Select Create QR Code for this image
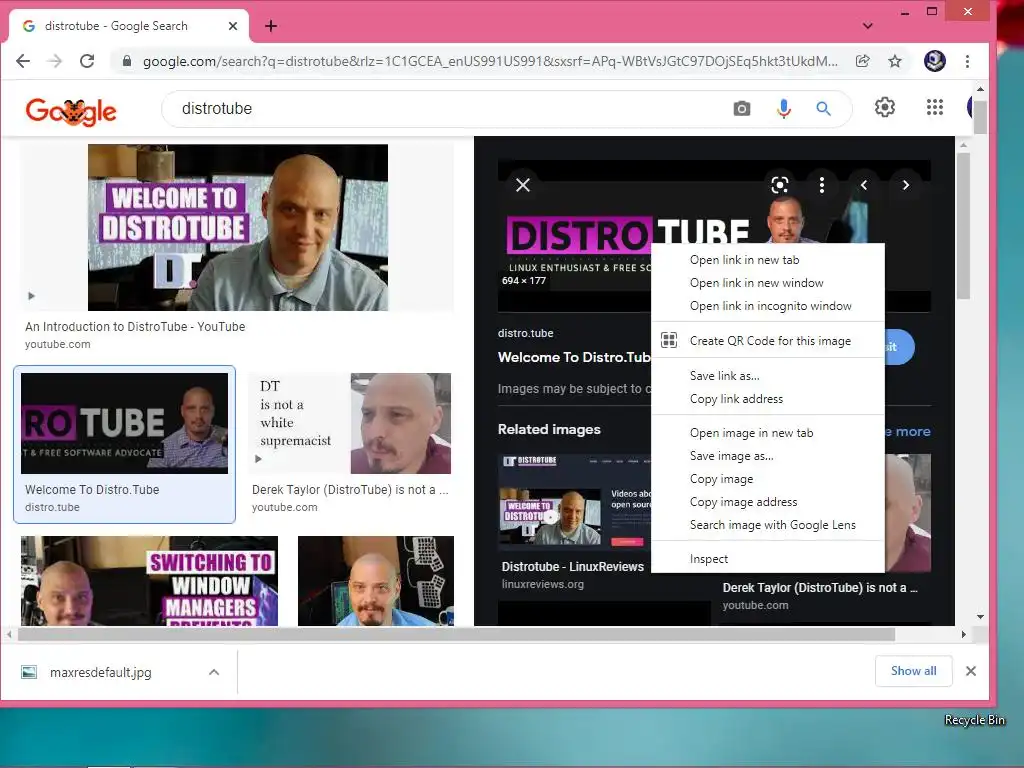Viewport: 1024px width, 768px height. pyautogui.click(x=767, y=340)
